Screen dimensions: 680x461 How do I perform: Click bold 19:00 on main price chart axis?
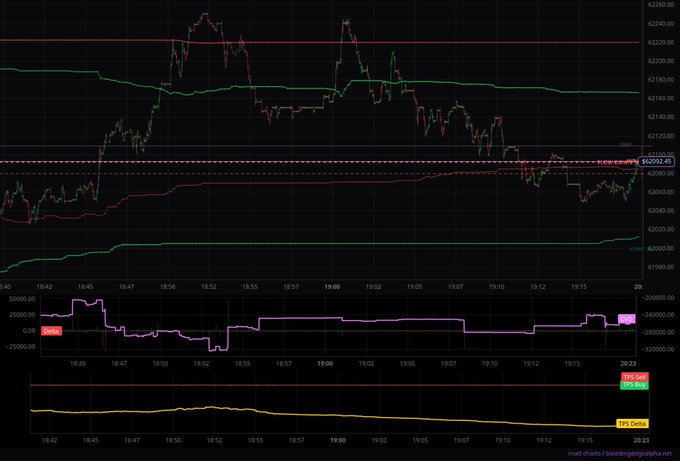(332, 287)
